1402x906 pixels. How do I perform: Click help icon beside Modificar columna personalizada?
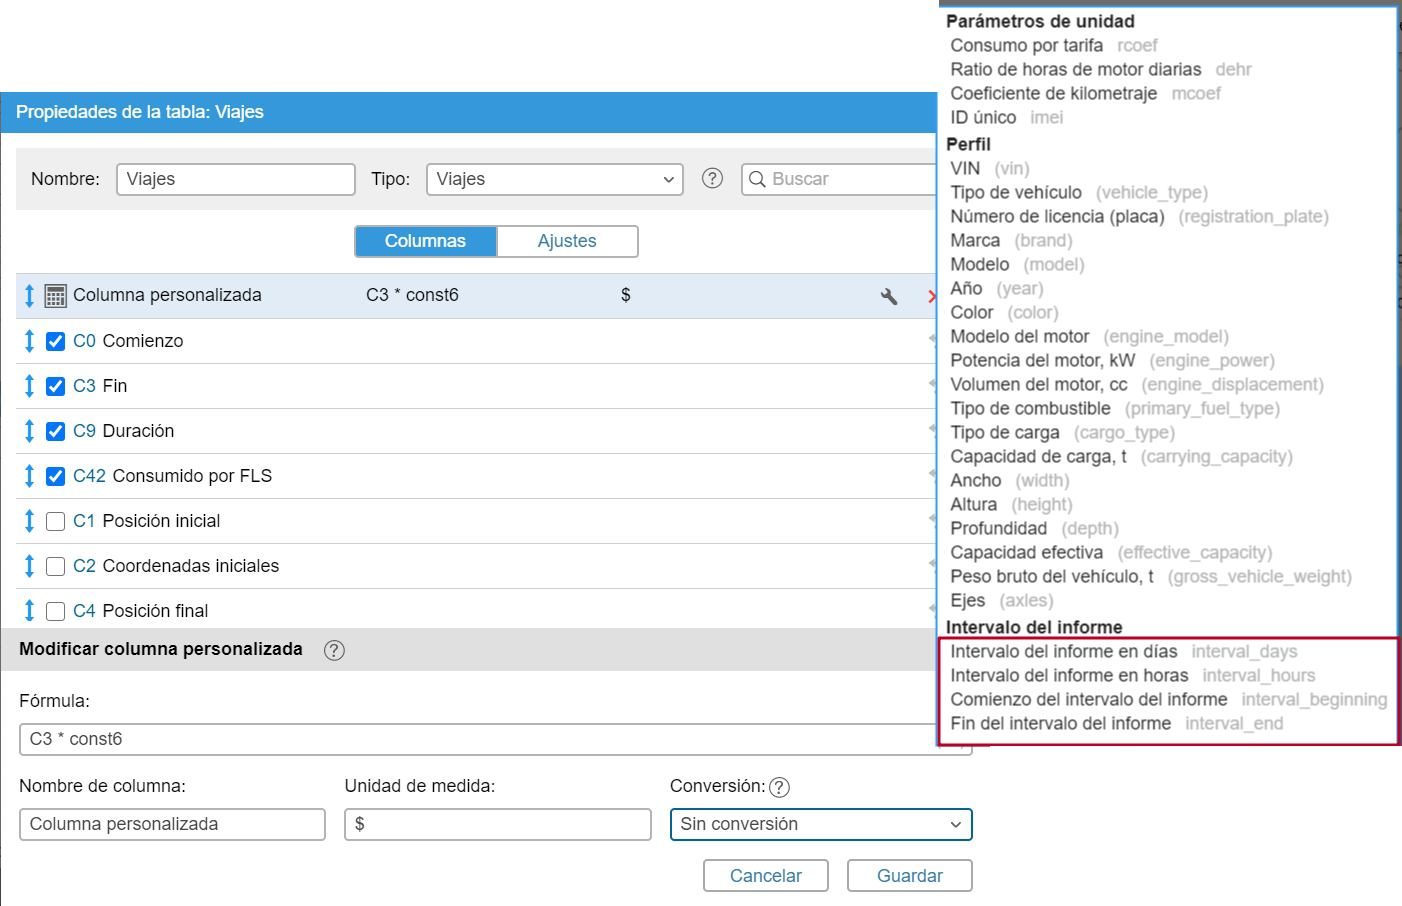click(x=334, y=650)
